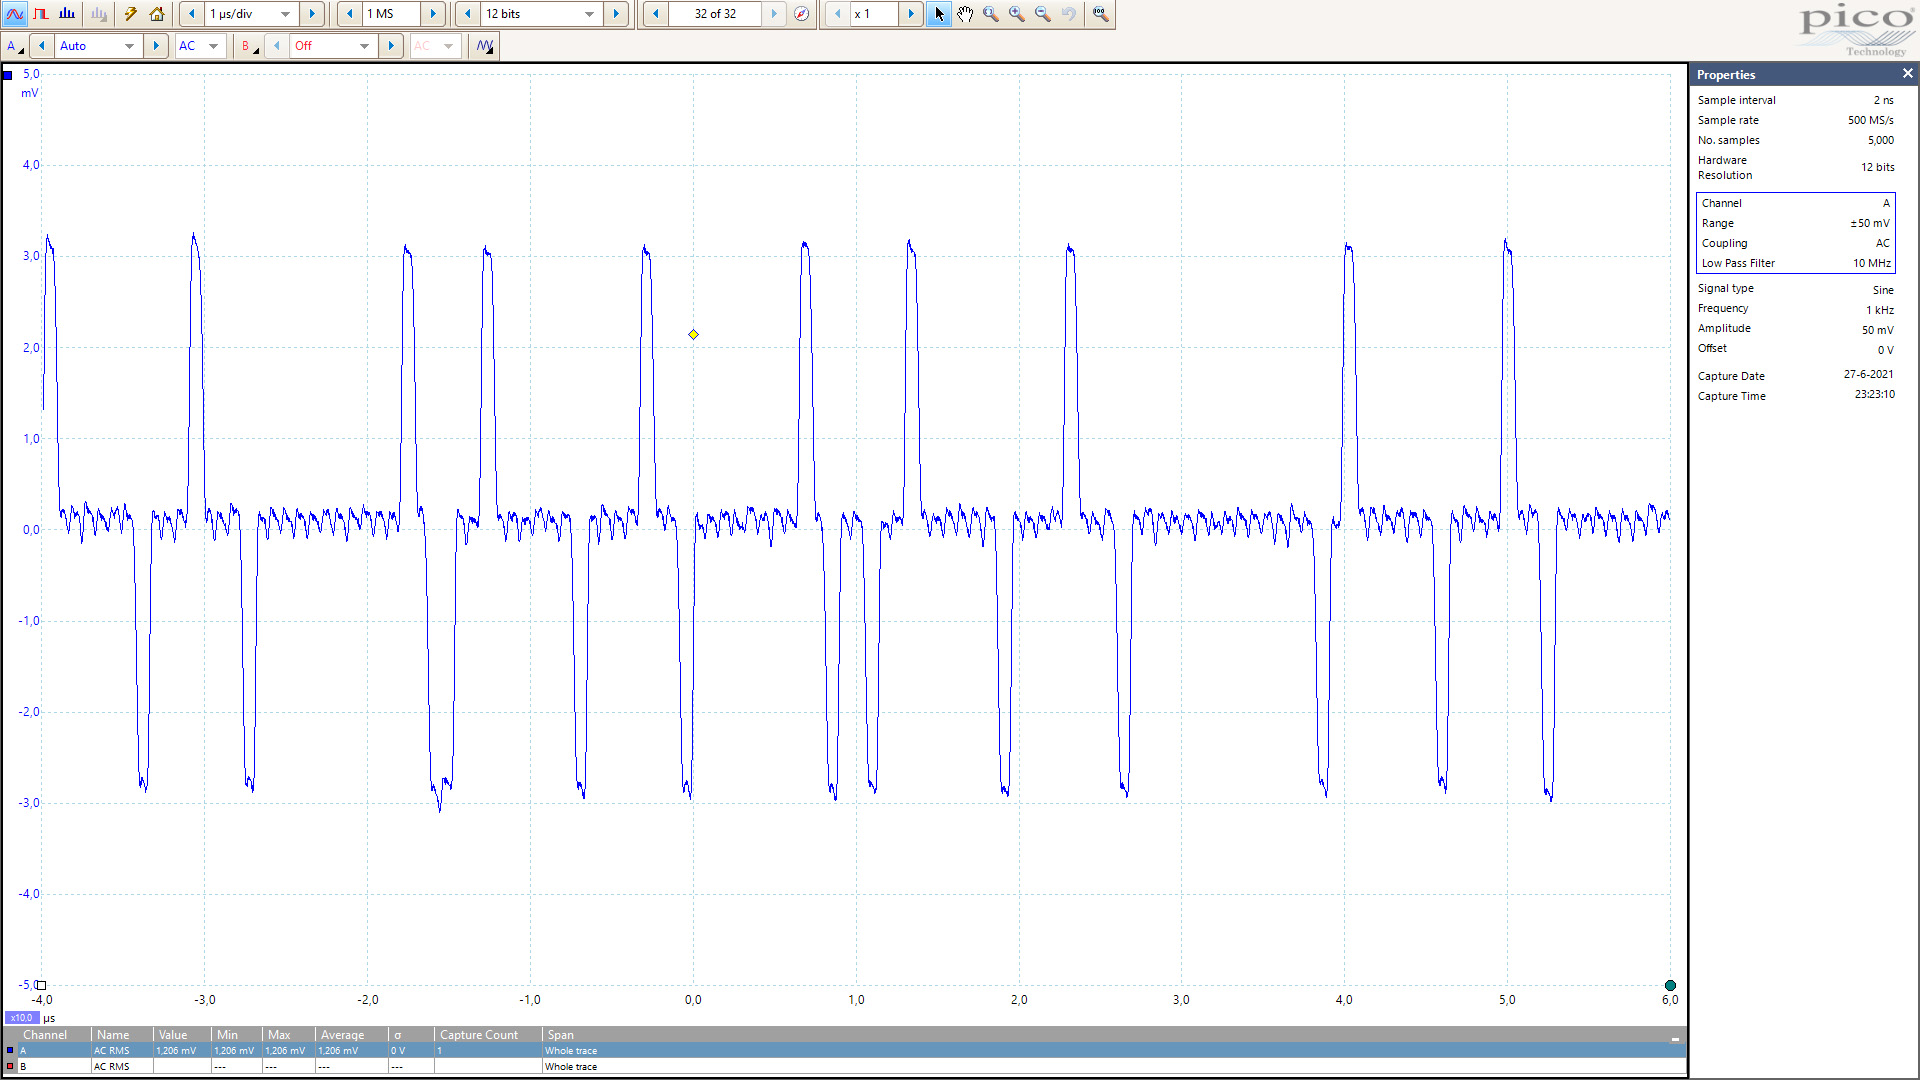Image resolution: width=1920 pixels, height=1080 pixels.
Task: Select the arrow Selection tool
Action: tap(938, 14)
